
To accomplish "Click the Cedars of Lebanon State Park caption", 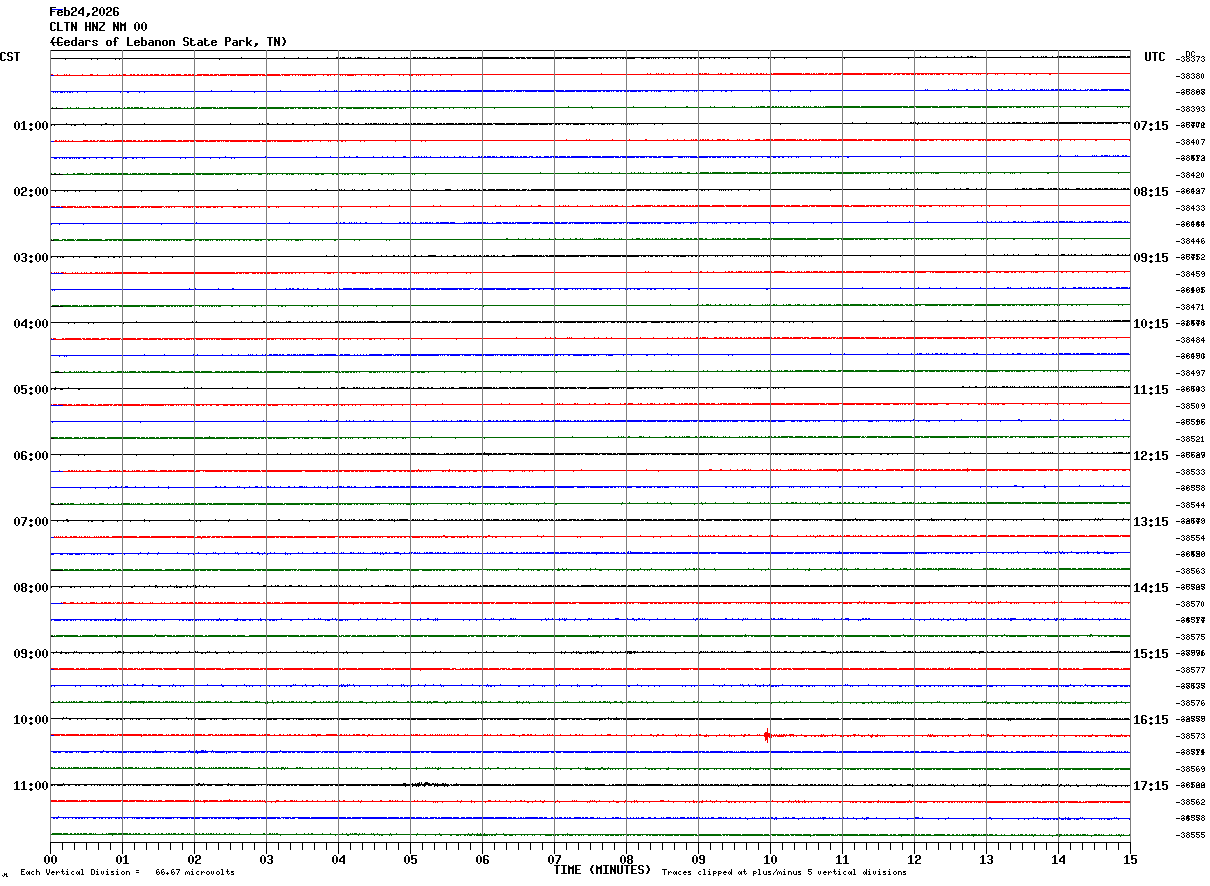I will tap(168, 42).
